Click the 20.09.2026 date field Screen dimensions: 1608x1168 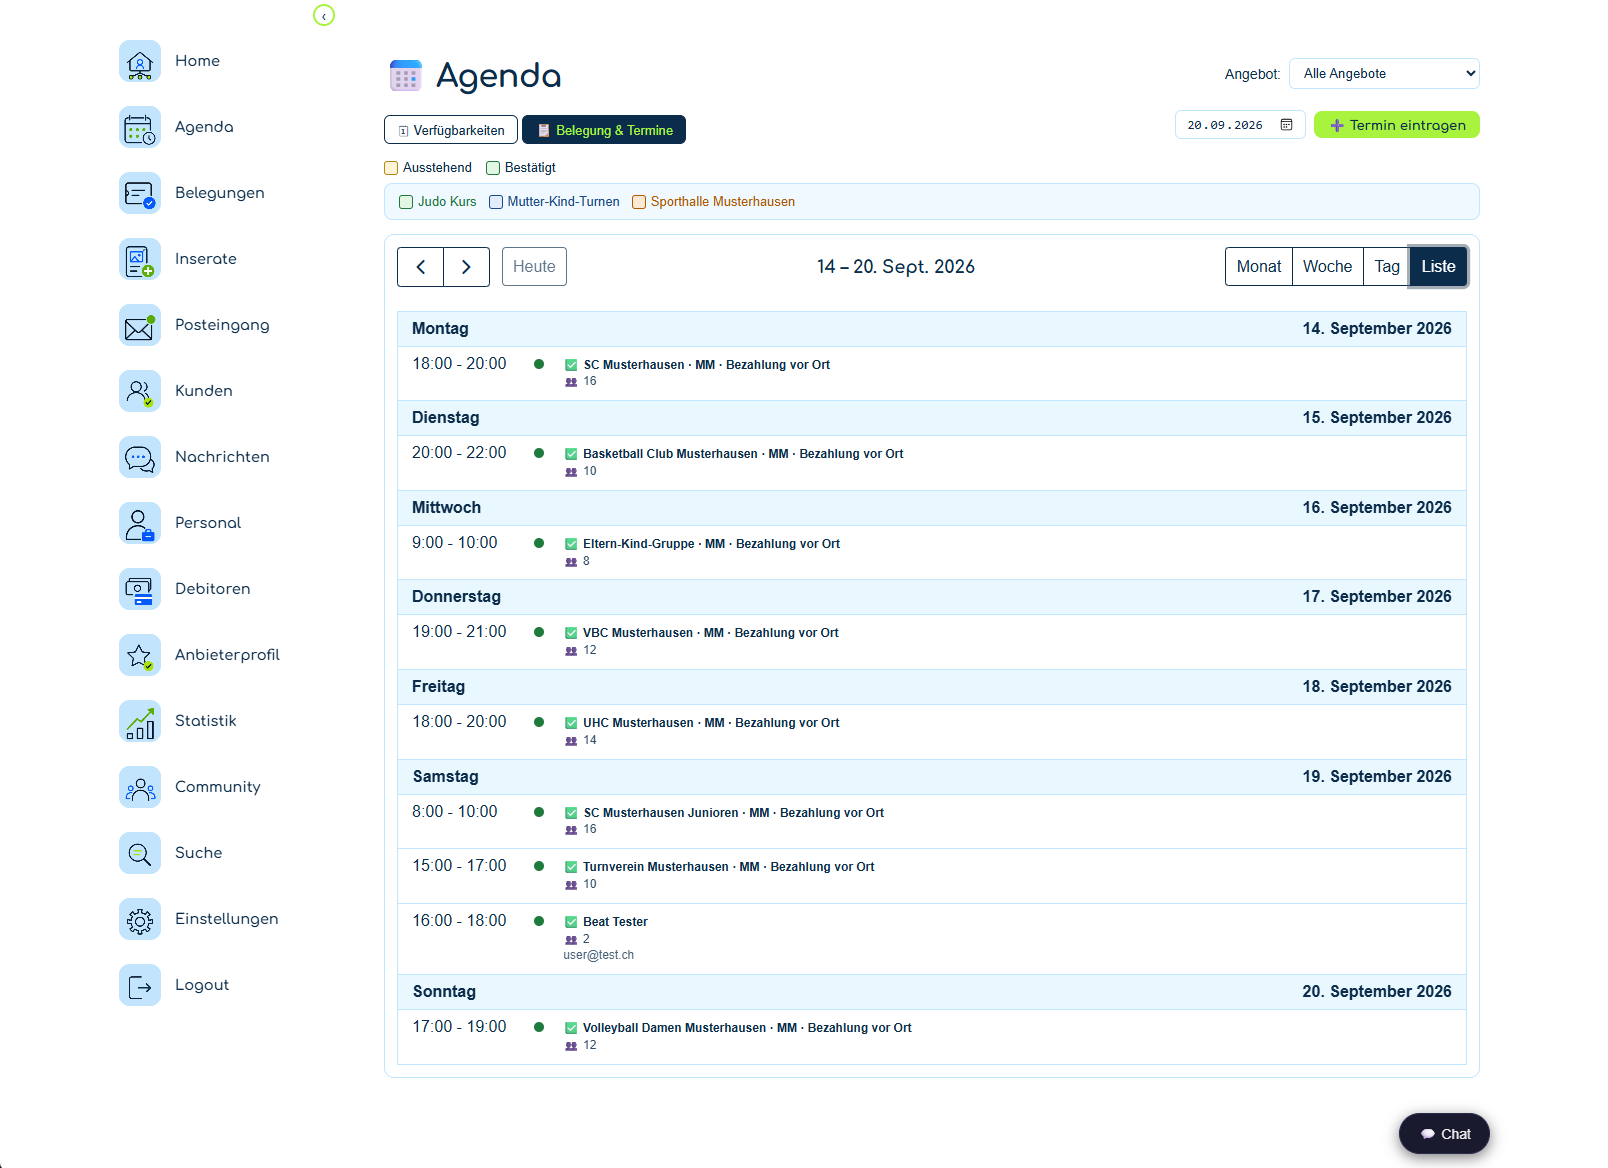click(1240, 125)
